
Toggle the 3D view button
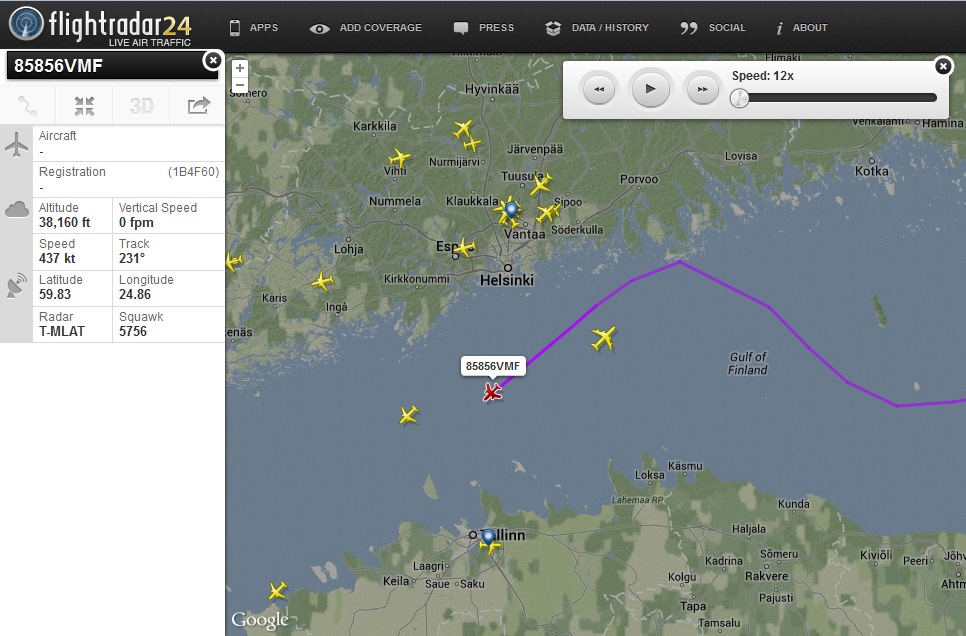click(x=141, y=105)
